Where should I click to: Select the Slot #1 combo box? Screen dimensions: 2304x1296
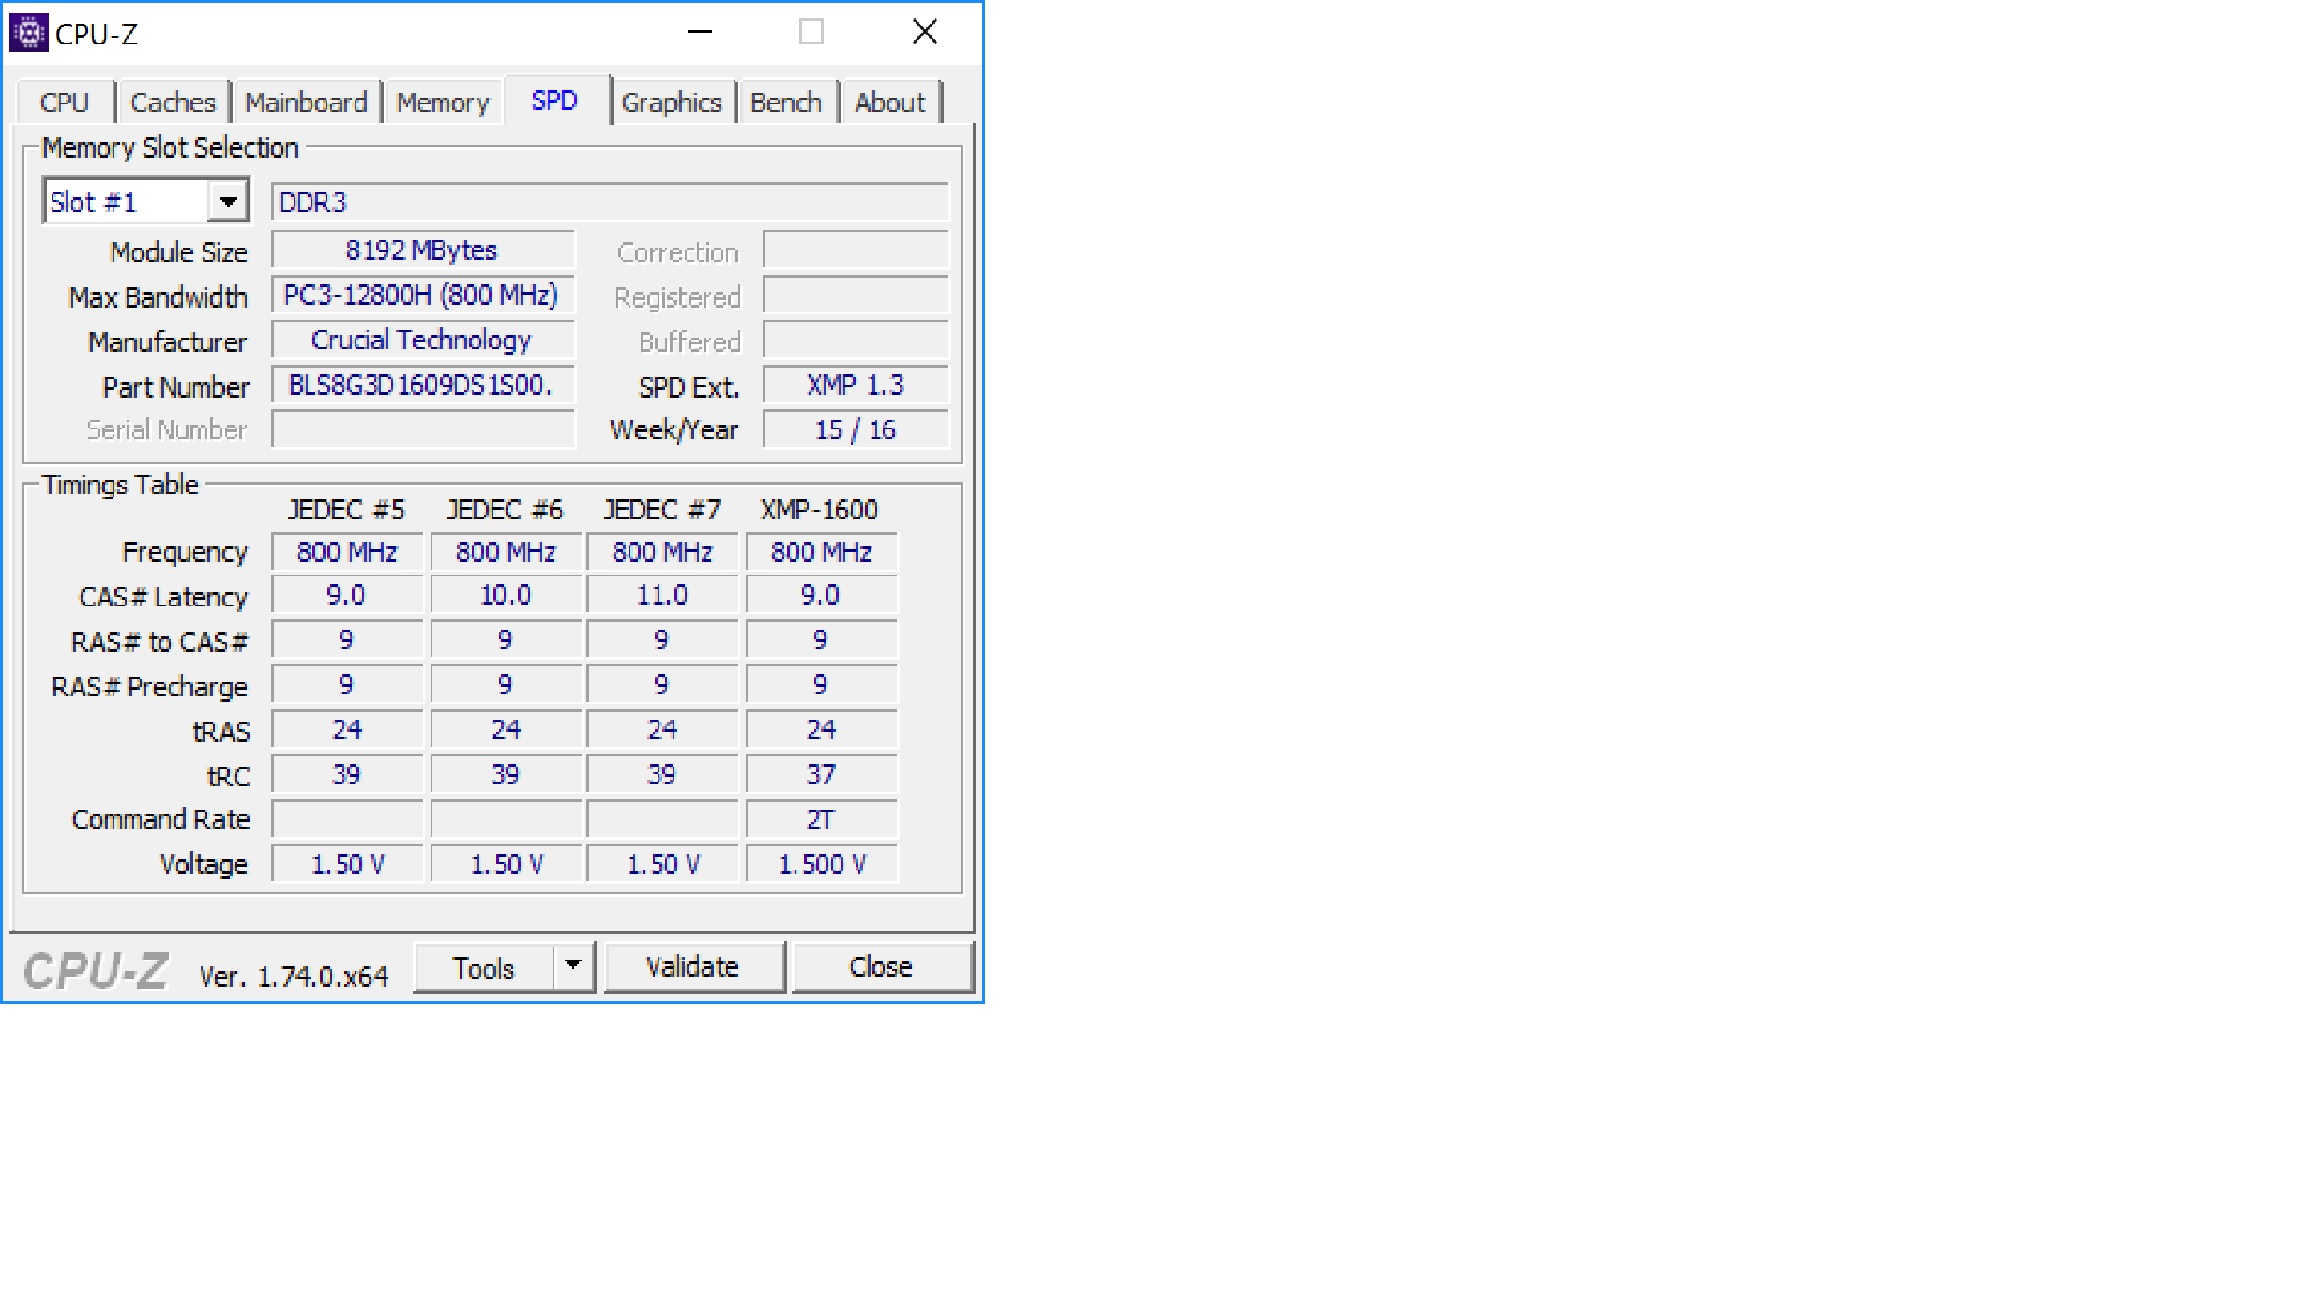[126, 202]
